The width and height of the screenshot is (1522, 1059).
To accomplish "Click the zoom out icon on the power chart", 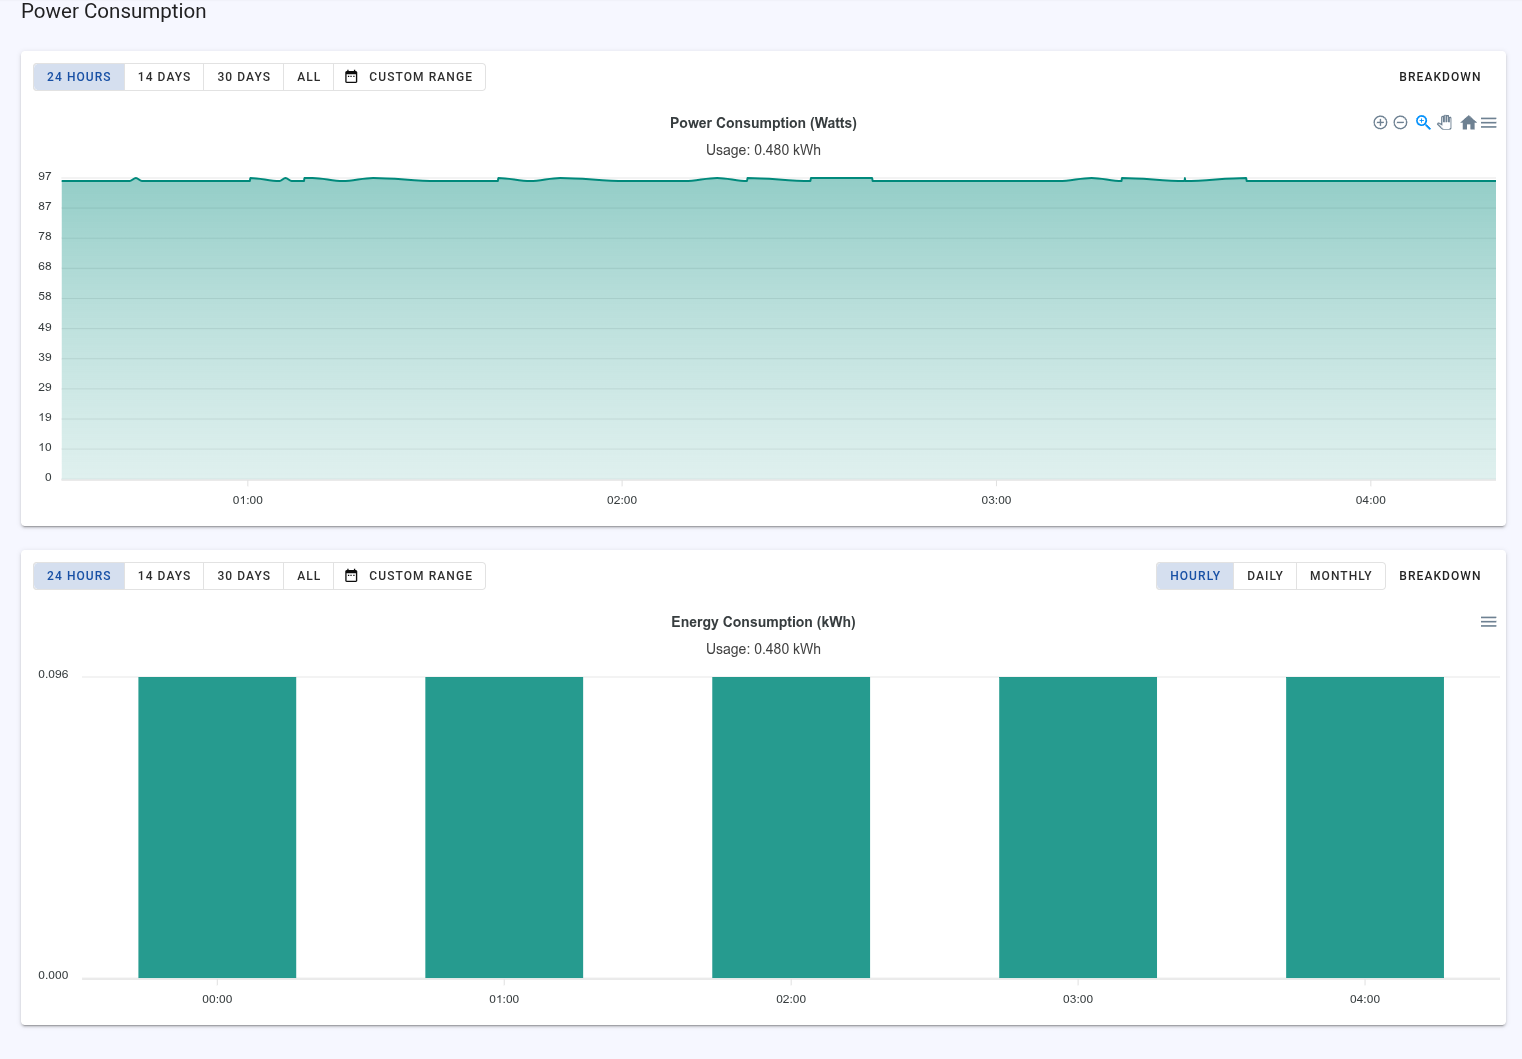I will (x=1401, y=122).
